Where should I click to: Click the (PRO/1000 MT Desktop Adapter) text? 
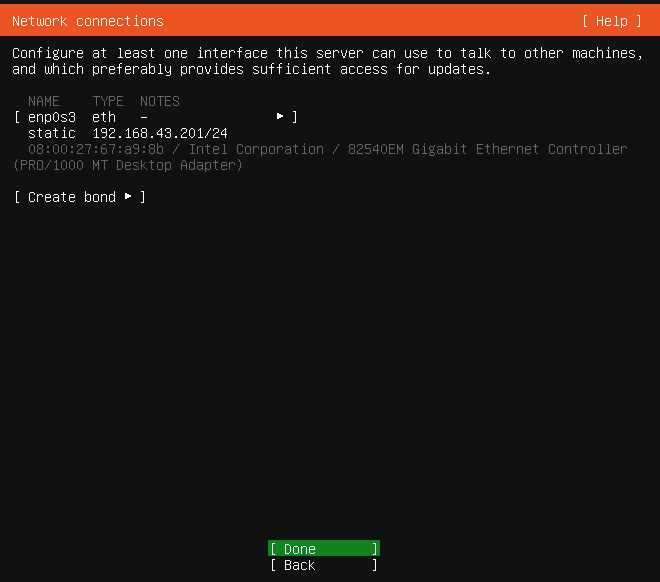tap(128, 165)
